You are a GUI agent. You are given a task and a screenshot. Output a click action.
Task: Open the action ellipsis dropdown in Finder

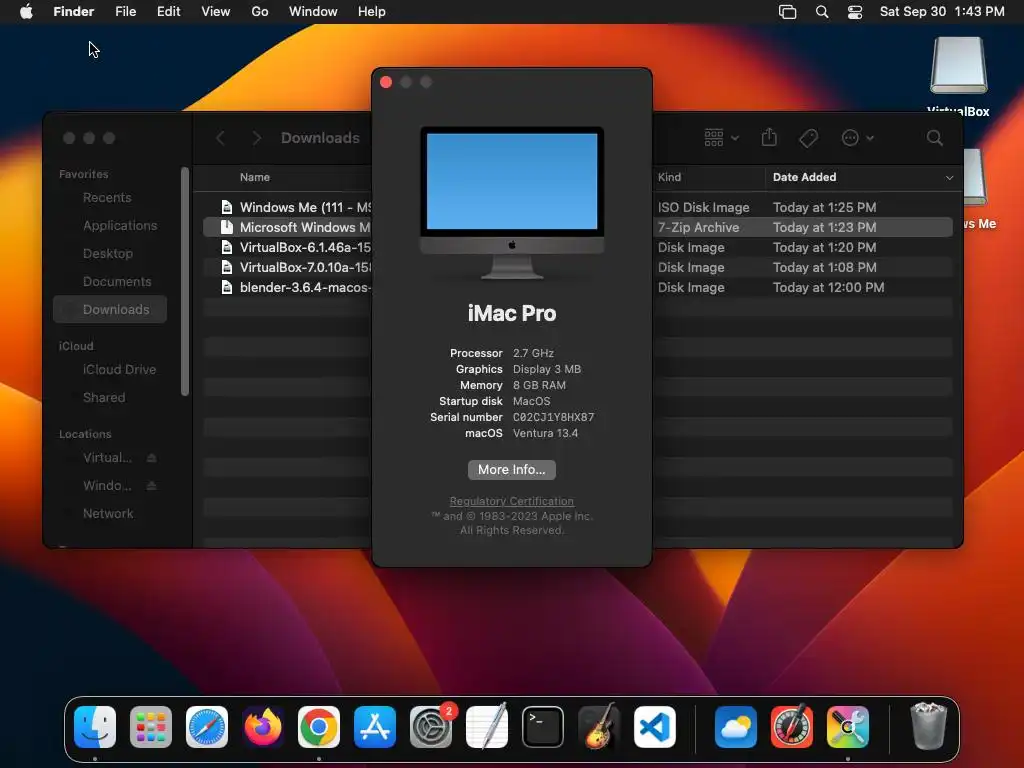tap(857, 138)
